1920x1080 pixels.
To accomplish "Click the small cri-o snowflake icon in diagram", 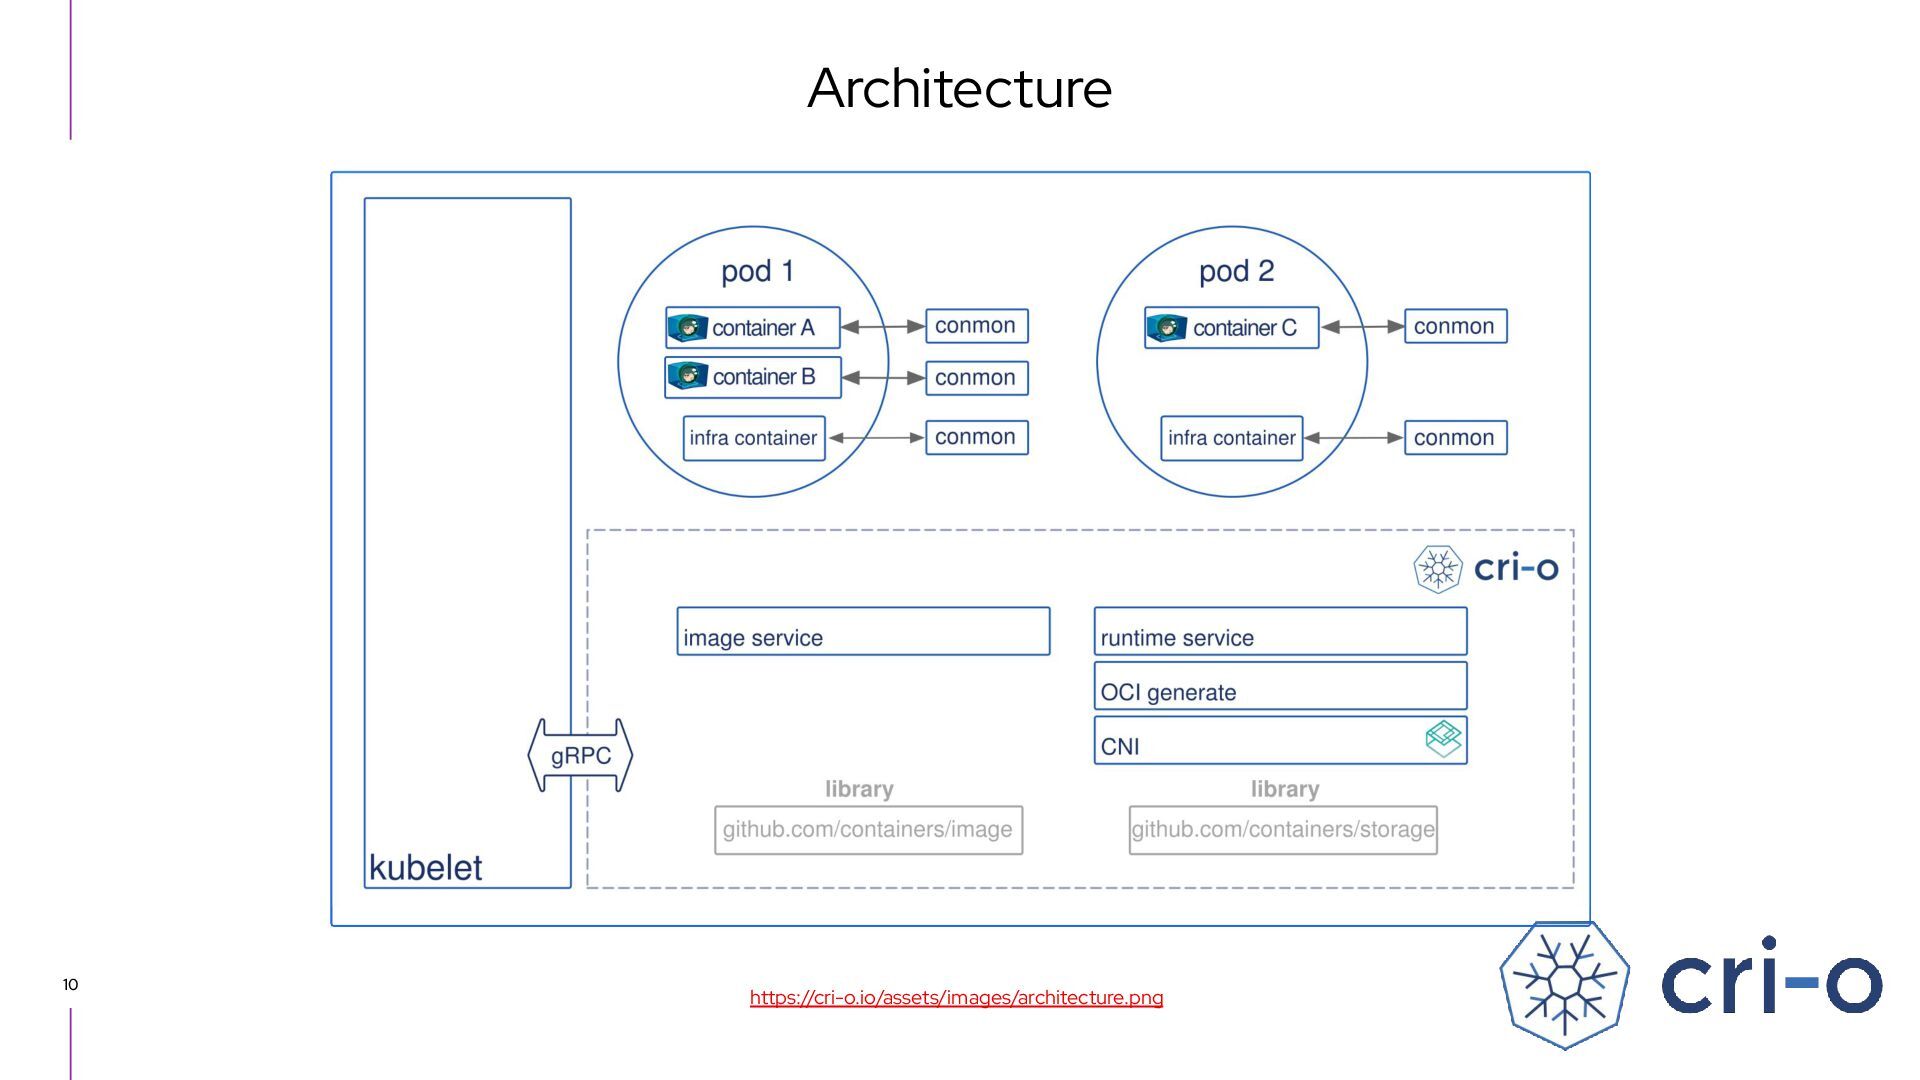I will tap(1438, 569).
